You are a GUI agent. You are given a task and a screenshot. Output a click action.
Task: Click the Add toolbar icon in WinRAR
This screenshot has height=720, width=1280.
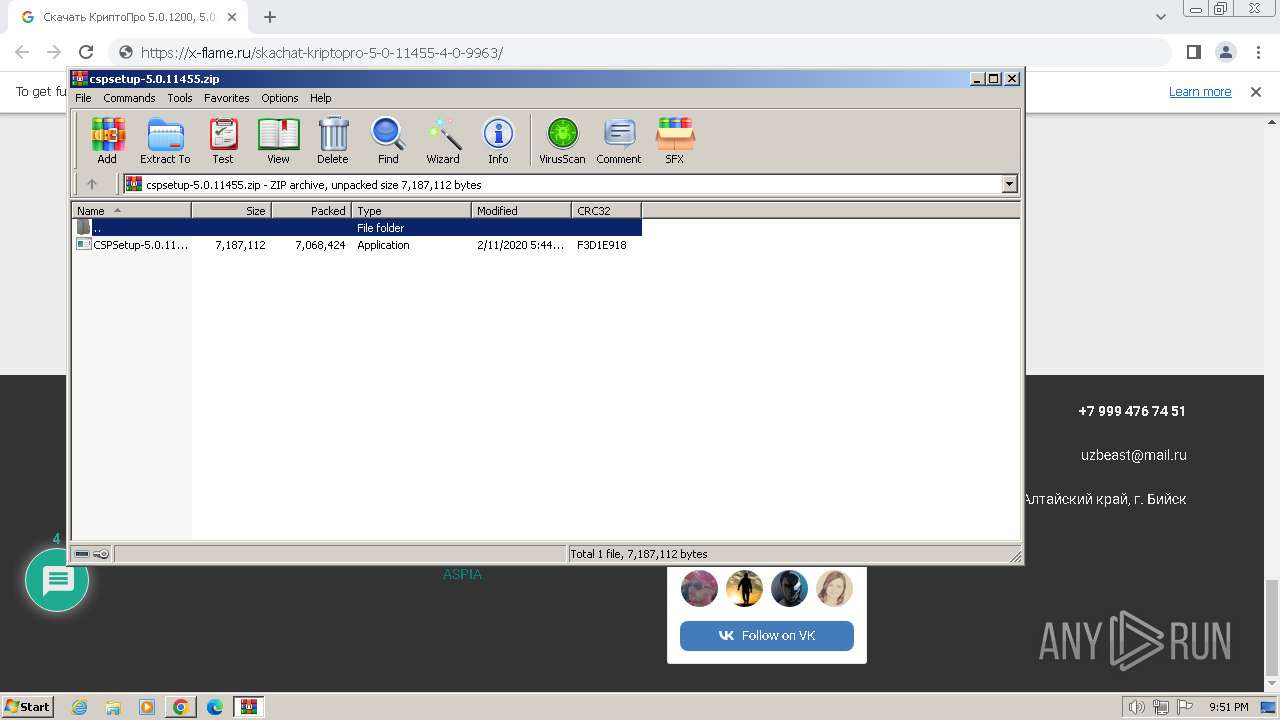click(x=107, y=140)
